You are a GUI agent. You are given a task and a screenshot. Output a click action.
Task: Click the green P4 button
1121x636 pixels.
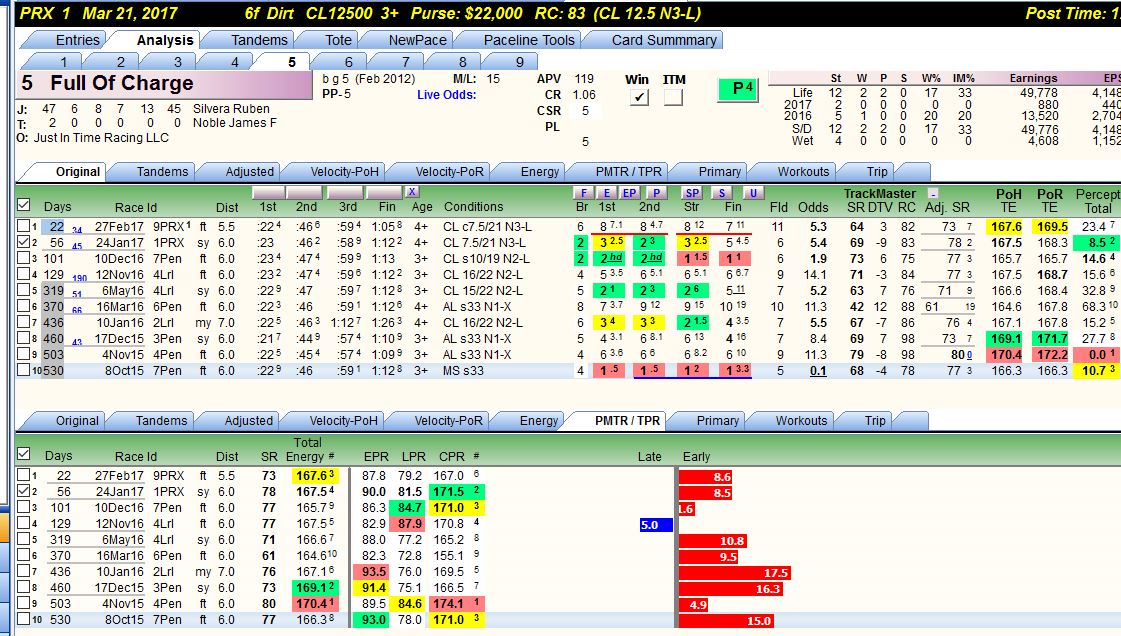click(x=738, y=89)
